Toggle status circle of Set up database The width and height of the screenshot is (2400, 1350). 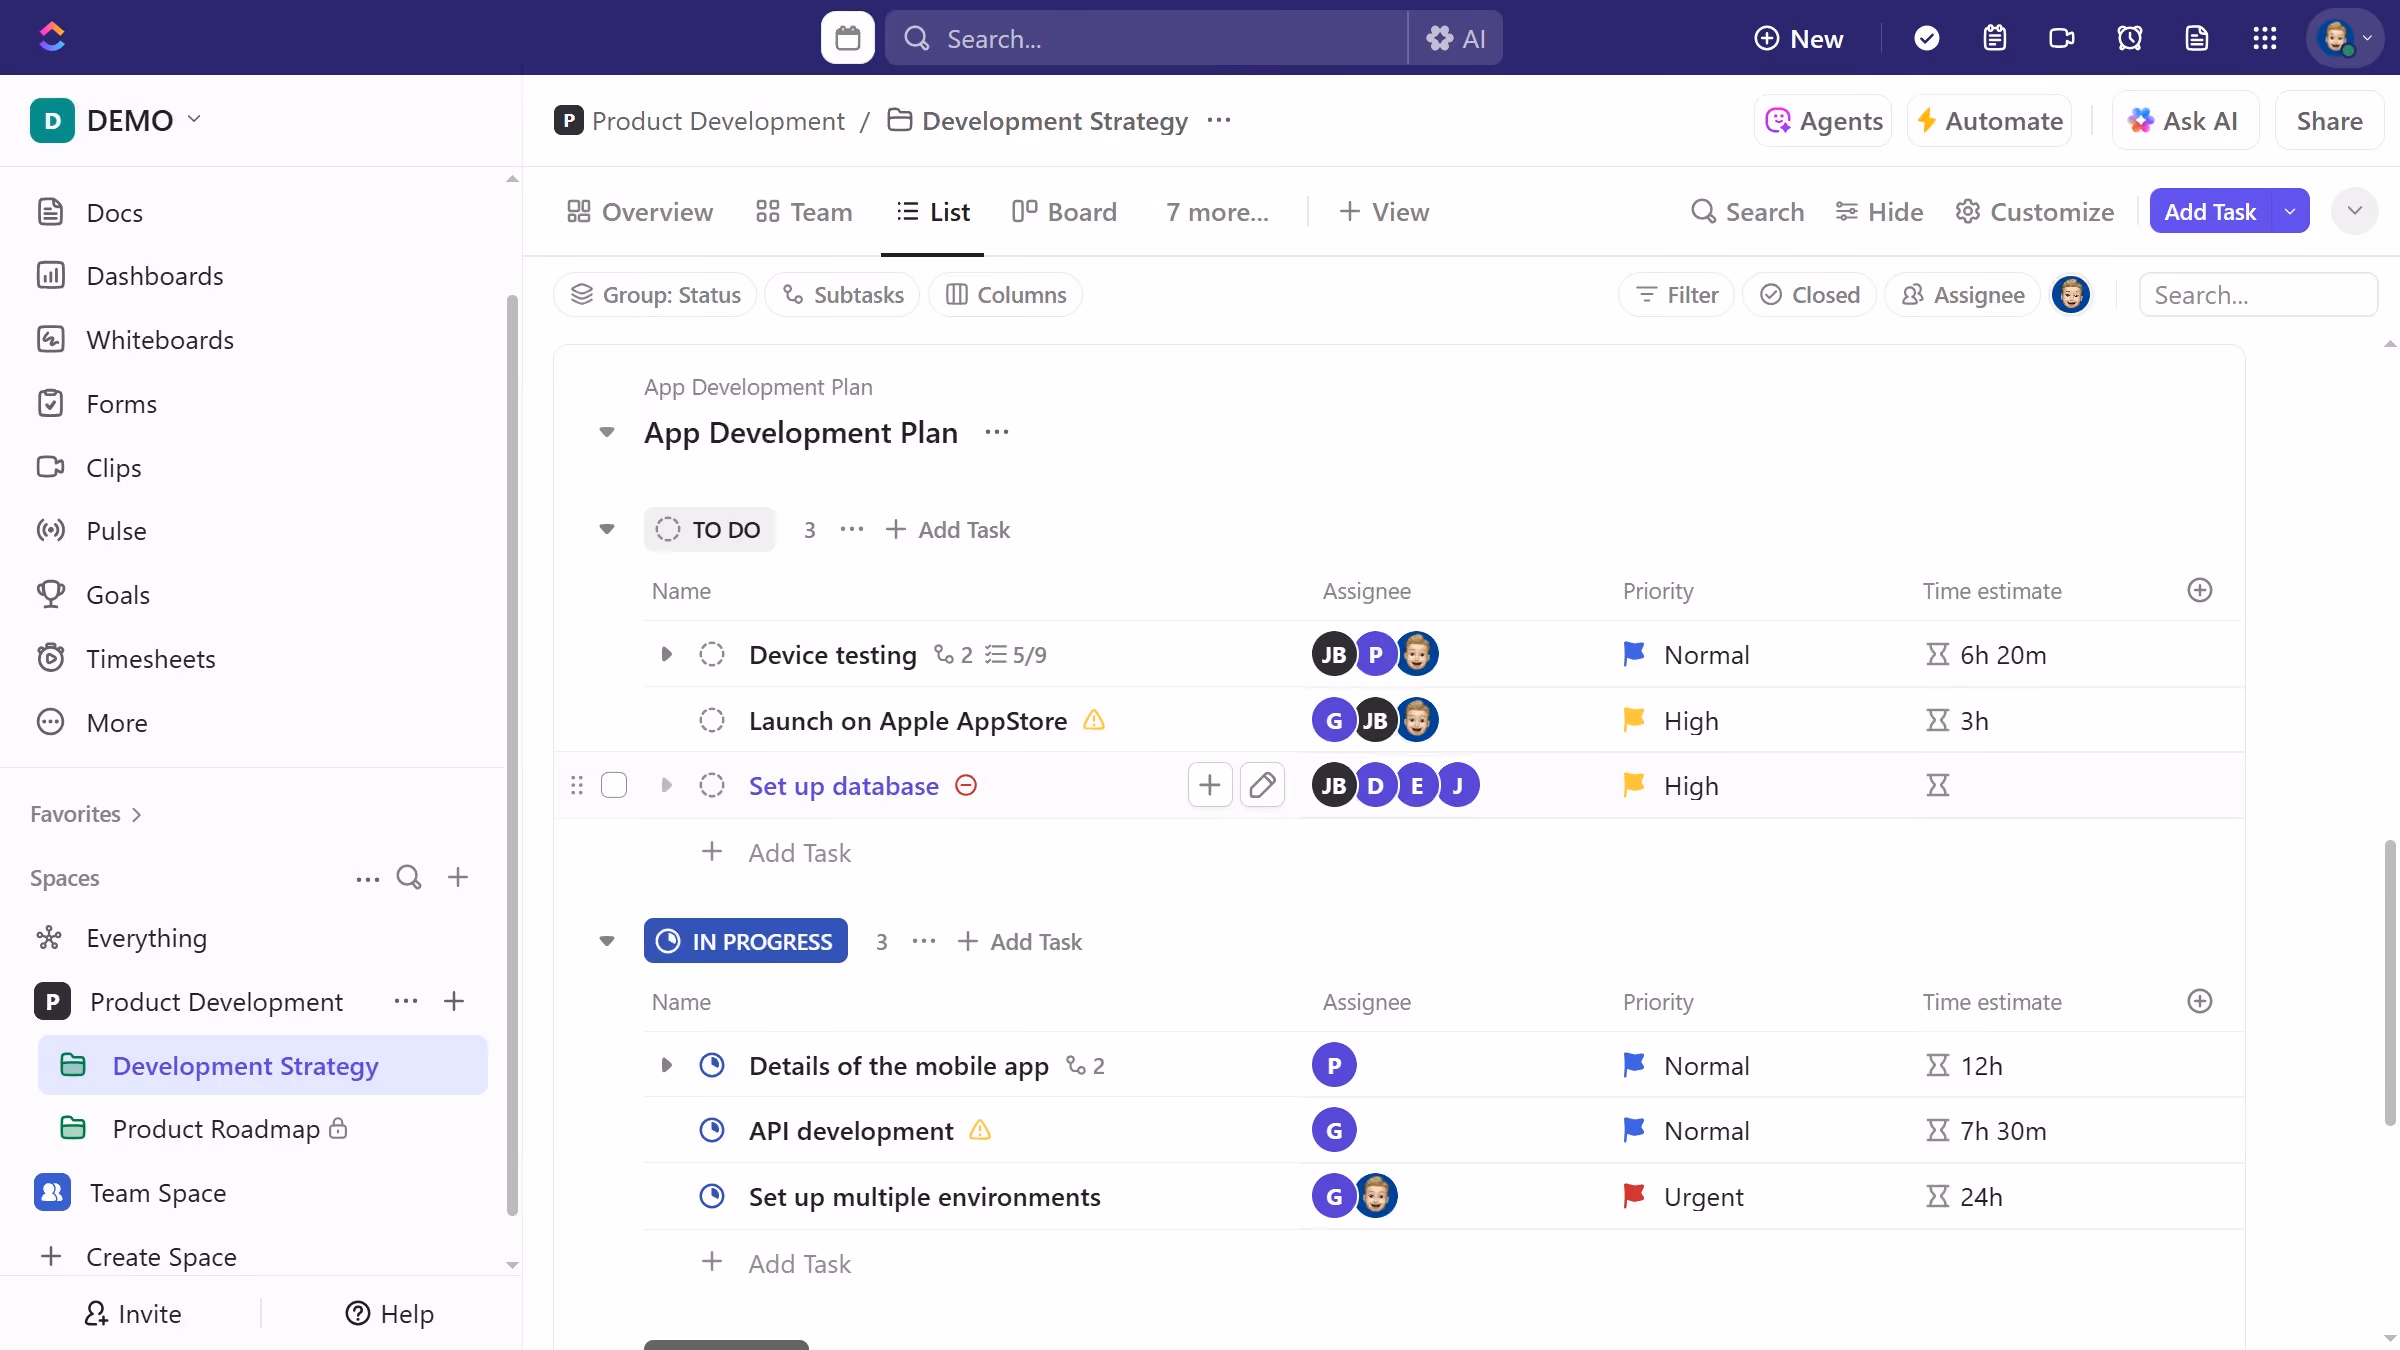(x=712, y=785)
